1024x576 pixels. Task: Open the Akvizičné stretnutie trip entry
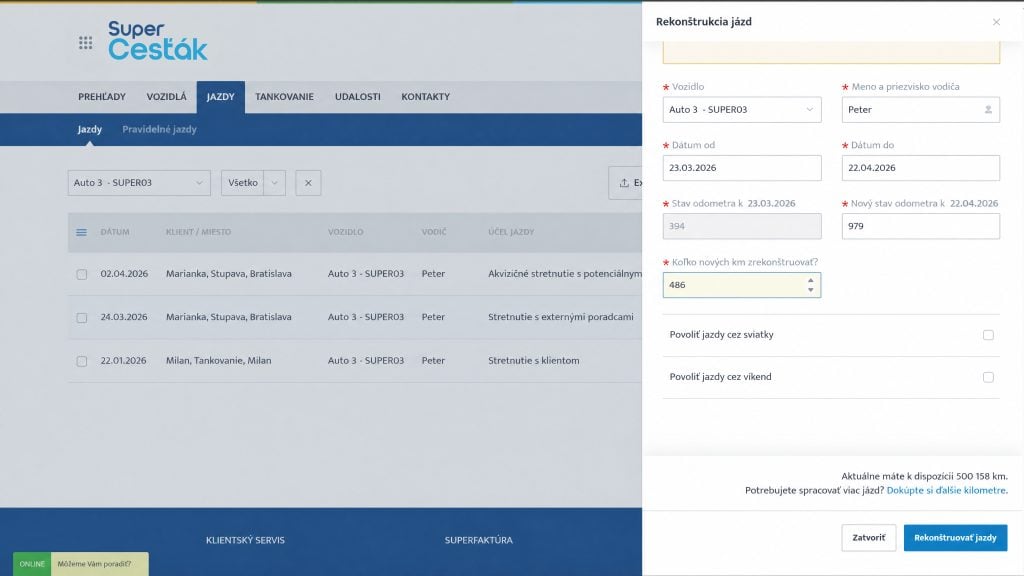(565, 274)
